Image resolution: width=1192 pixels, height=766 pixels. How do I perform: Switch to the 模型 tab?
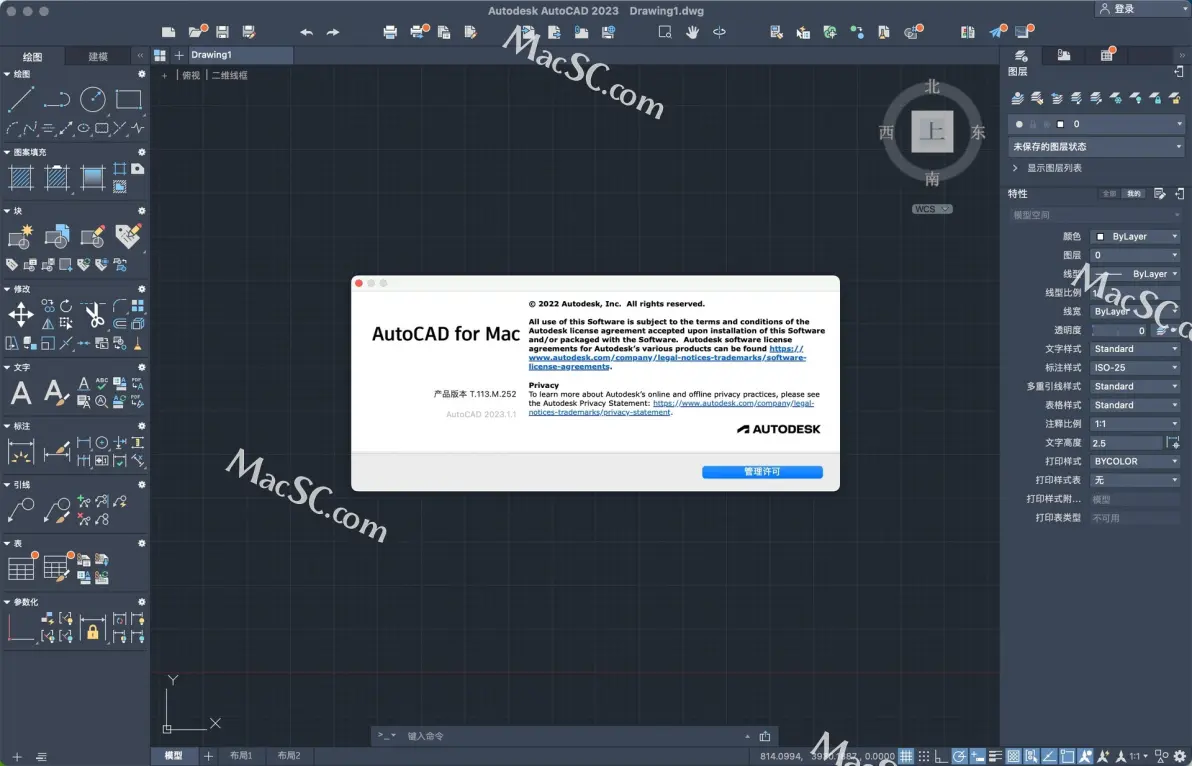(x=173, y=755)
